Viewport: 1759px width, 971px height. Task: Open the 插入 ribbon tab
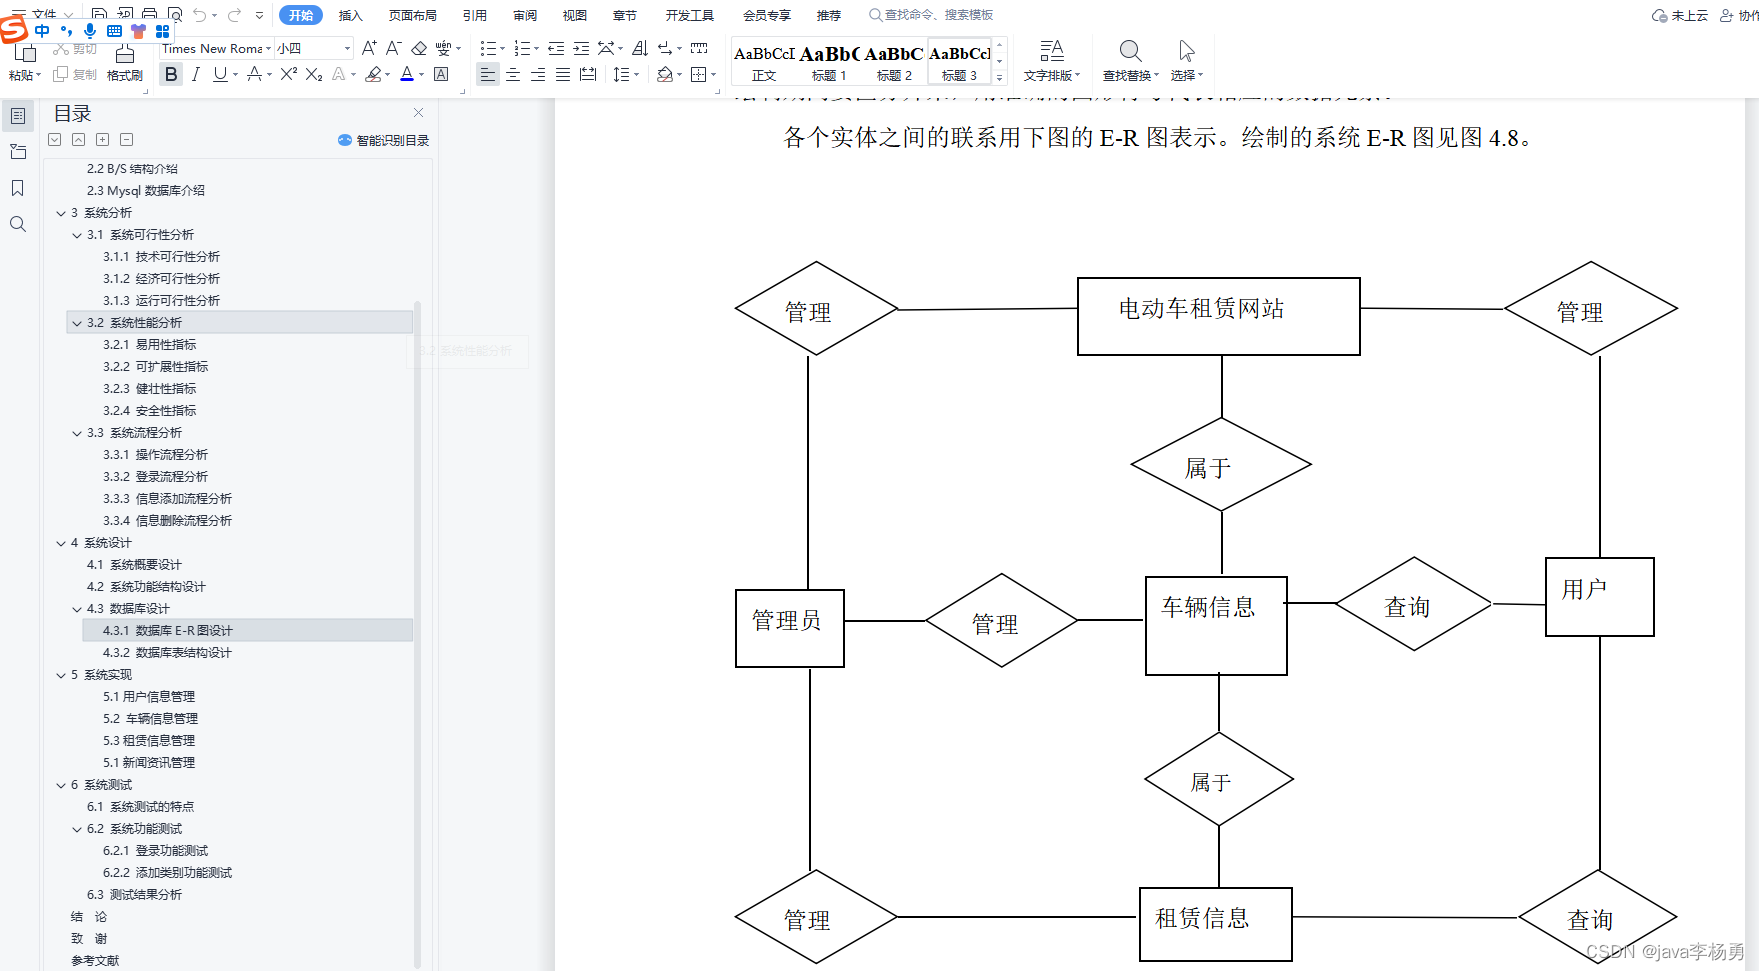350,15
